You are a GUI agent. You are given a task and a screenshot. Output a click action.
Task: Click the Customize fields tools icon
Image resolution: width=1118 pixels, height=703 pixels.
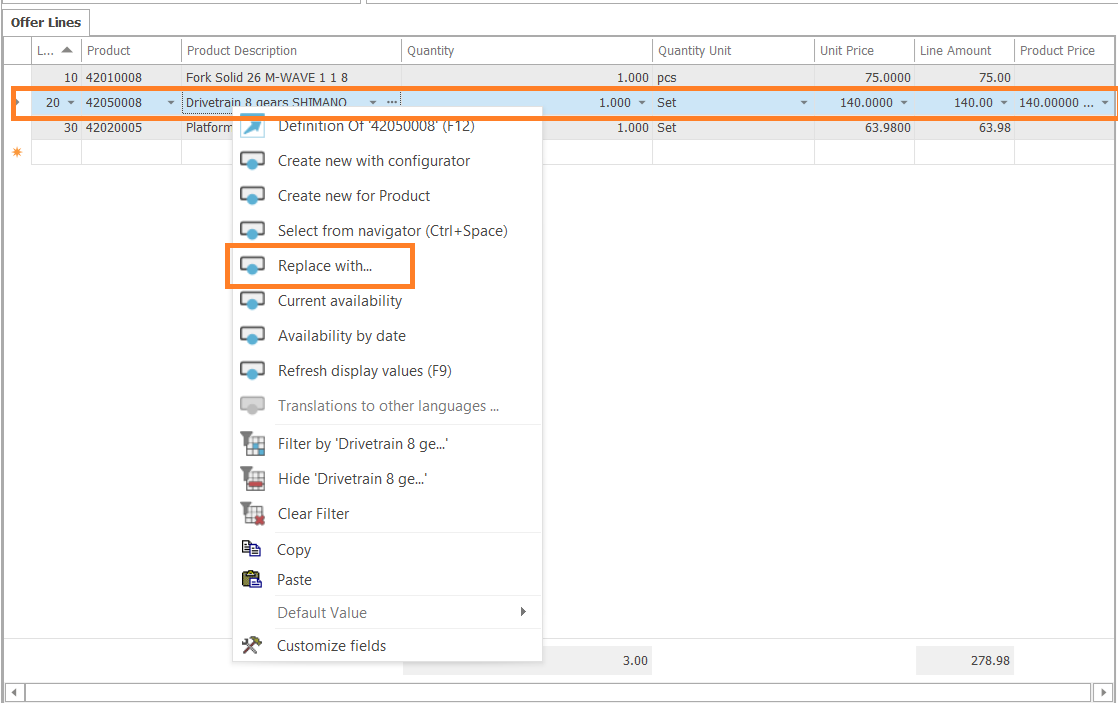[x=252, y=646]
